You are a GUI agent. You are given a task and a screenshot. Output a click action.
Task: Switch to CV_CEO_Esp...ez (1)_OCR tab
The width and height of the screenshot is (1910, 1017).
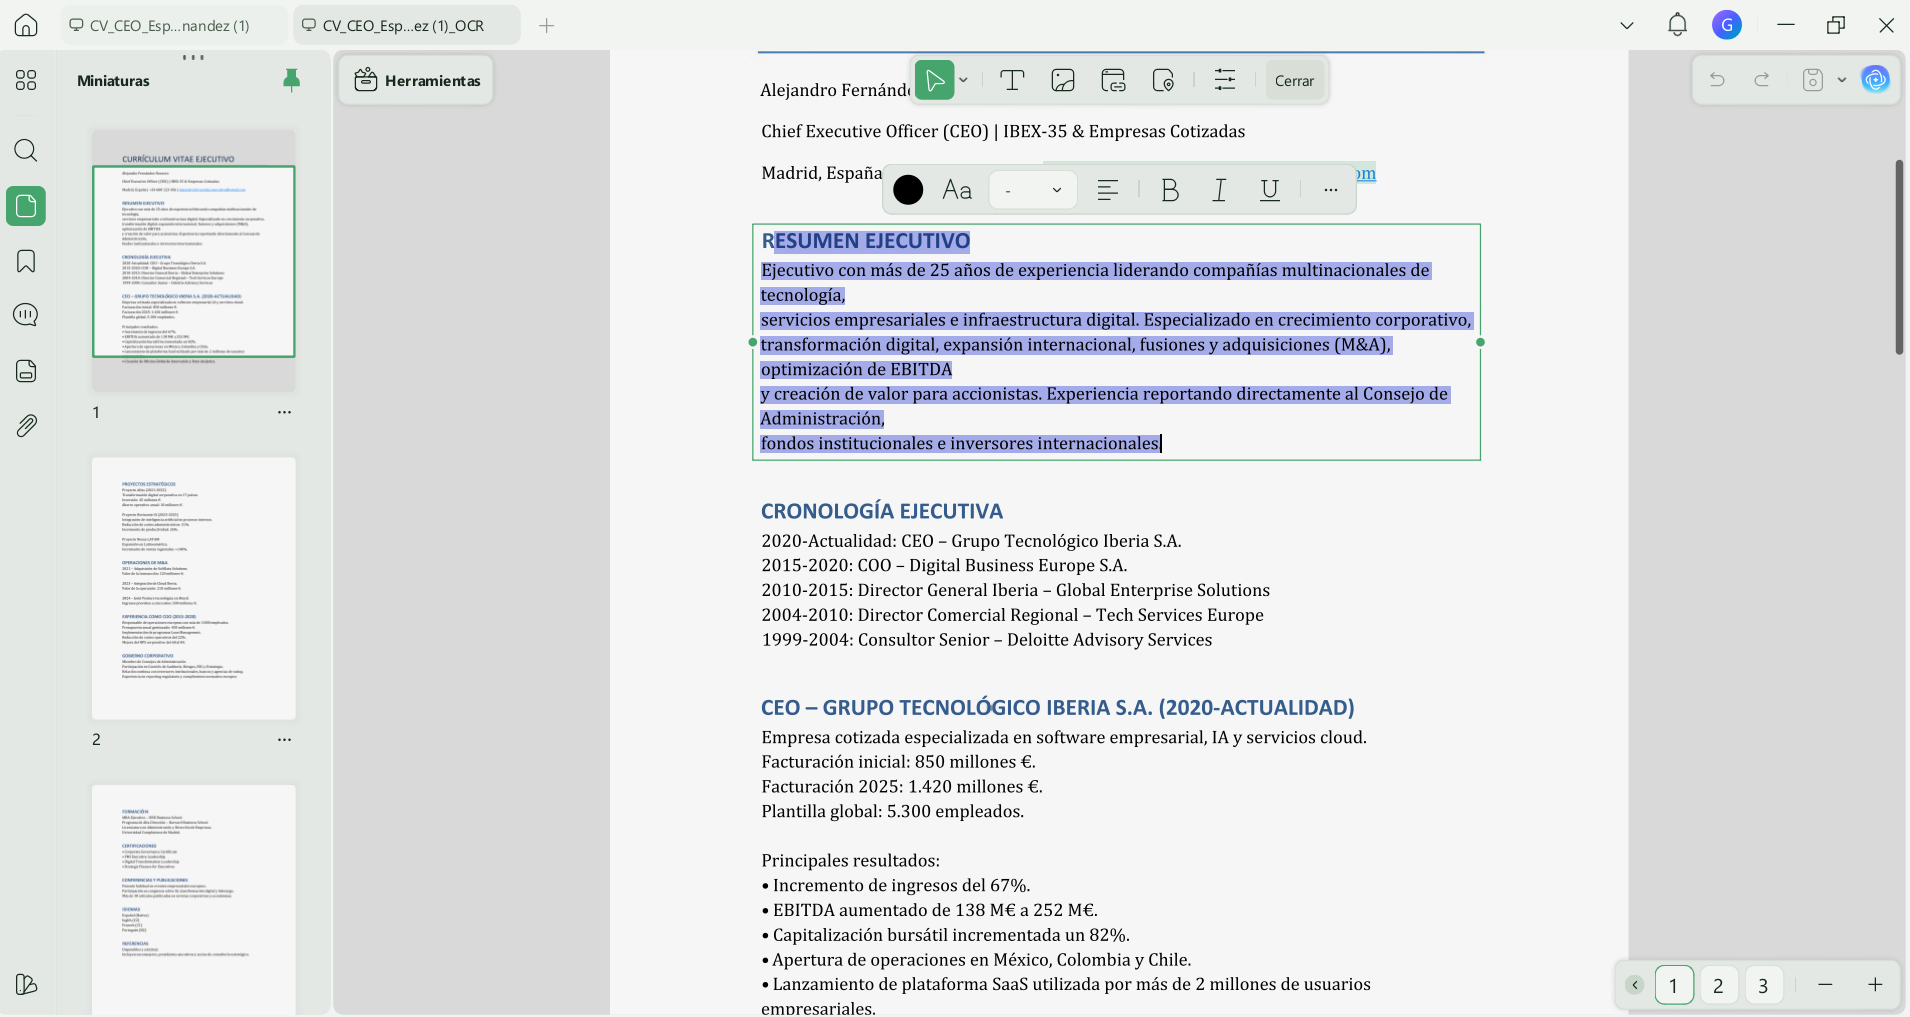(x=406, y=26)
